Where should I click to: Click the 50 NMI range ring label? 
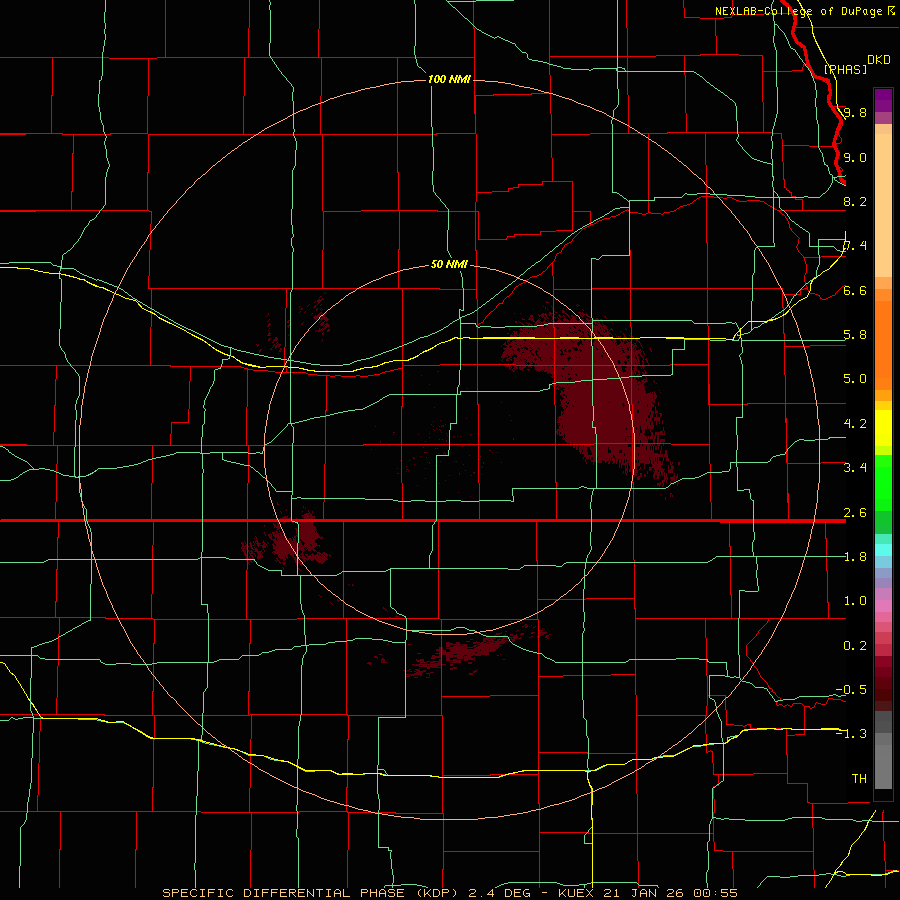449,264
